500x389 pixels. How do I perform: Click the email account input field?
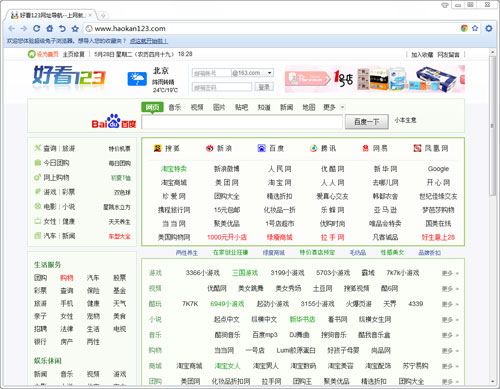(212, 73)
